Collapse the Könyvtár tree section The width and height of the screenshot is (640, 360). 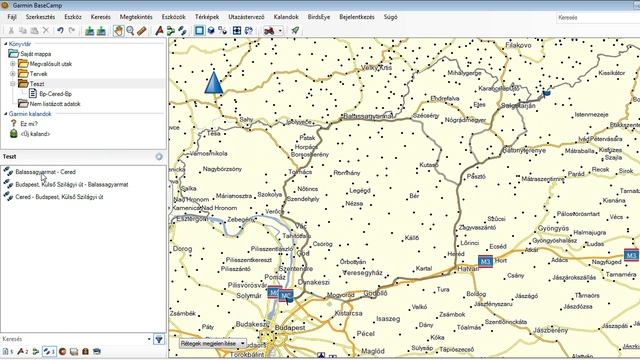(6, 44)
